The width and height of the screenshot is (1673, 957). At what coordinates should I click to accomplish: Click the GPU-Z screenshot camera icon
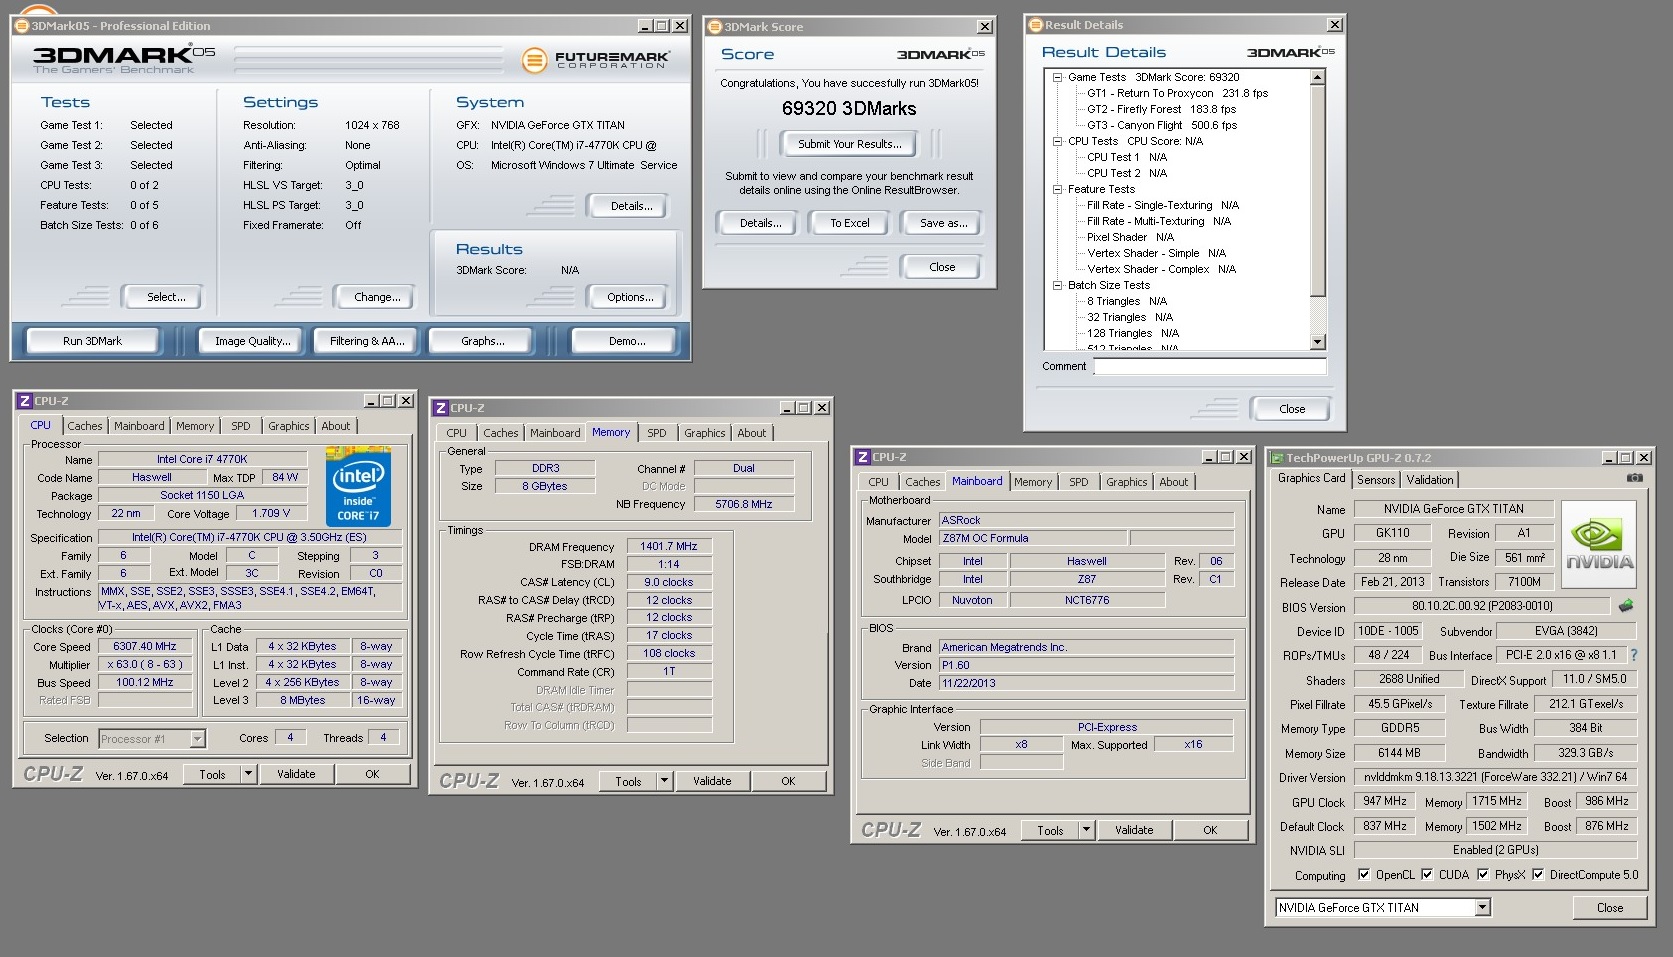[1634, 478]
